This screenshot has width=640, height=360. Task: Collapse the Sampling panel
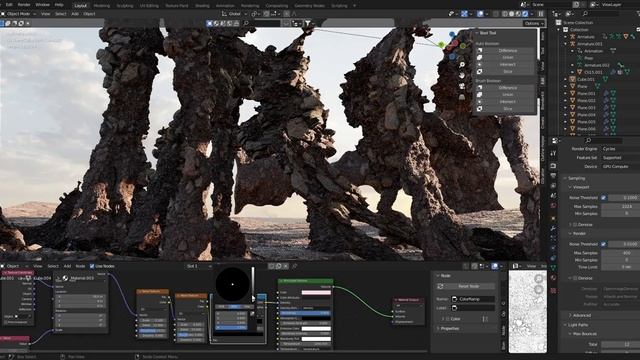(565, 178)
